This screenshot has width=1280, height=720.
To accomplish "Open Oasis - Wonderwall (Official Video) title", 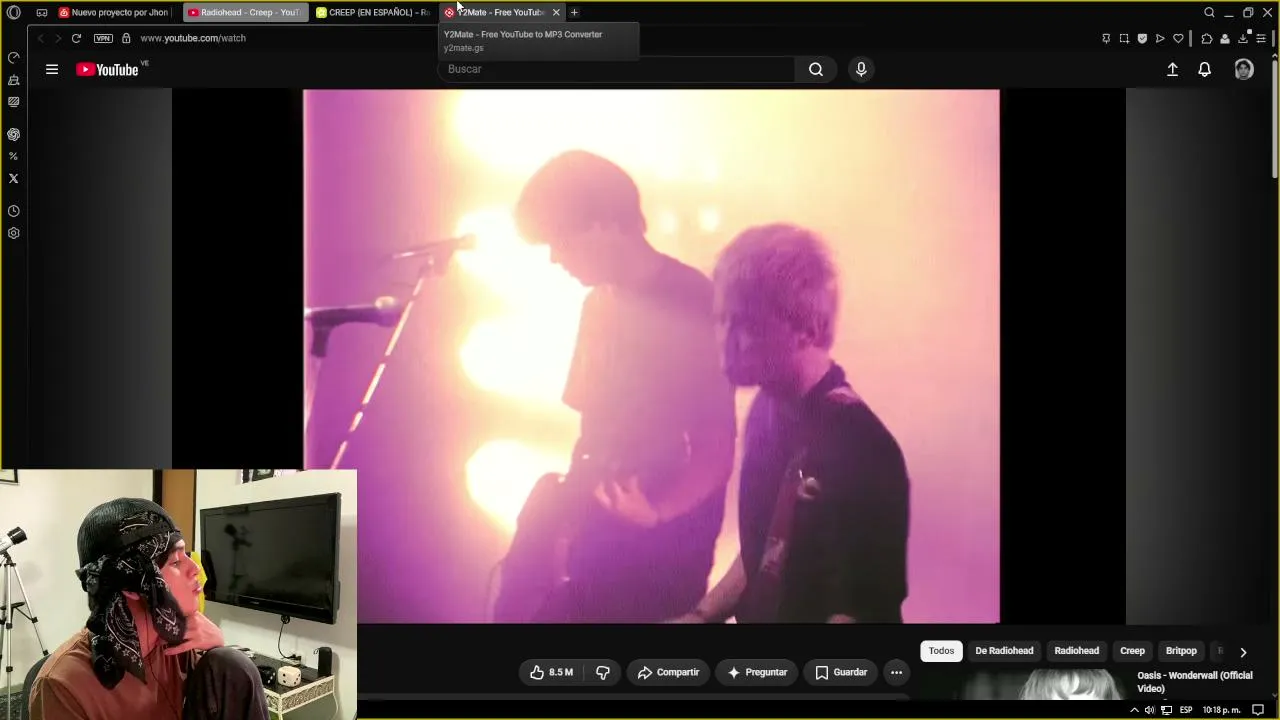I will (x=1194, y=682).
